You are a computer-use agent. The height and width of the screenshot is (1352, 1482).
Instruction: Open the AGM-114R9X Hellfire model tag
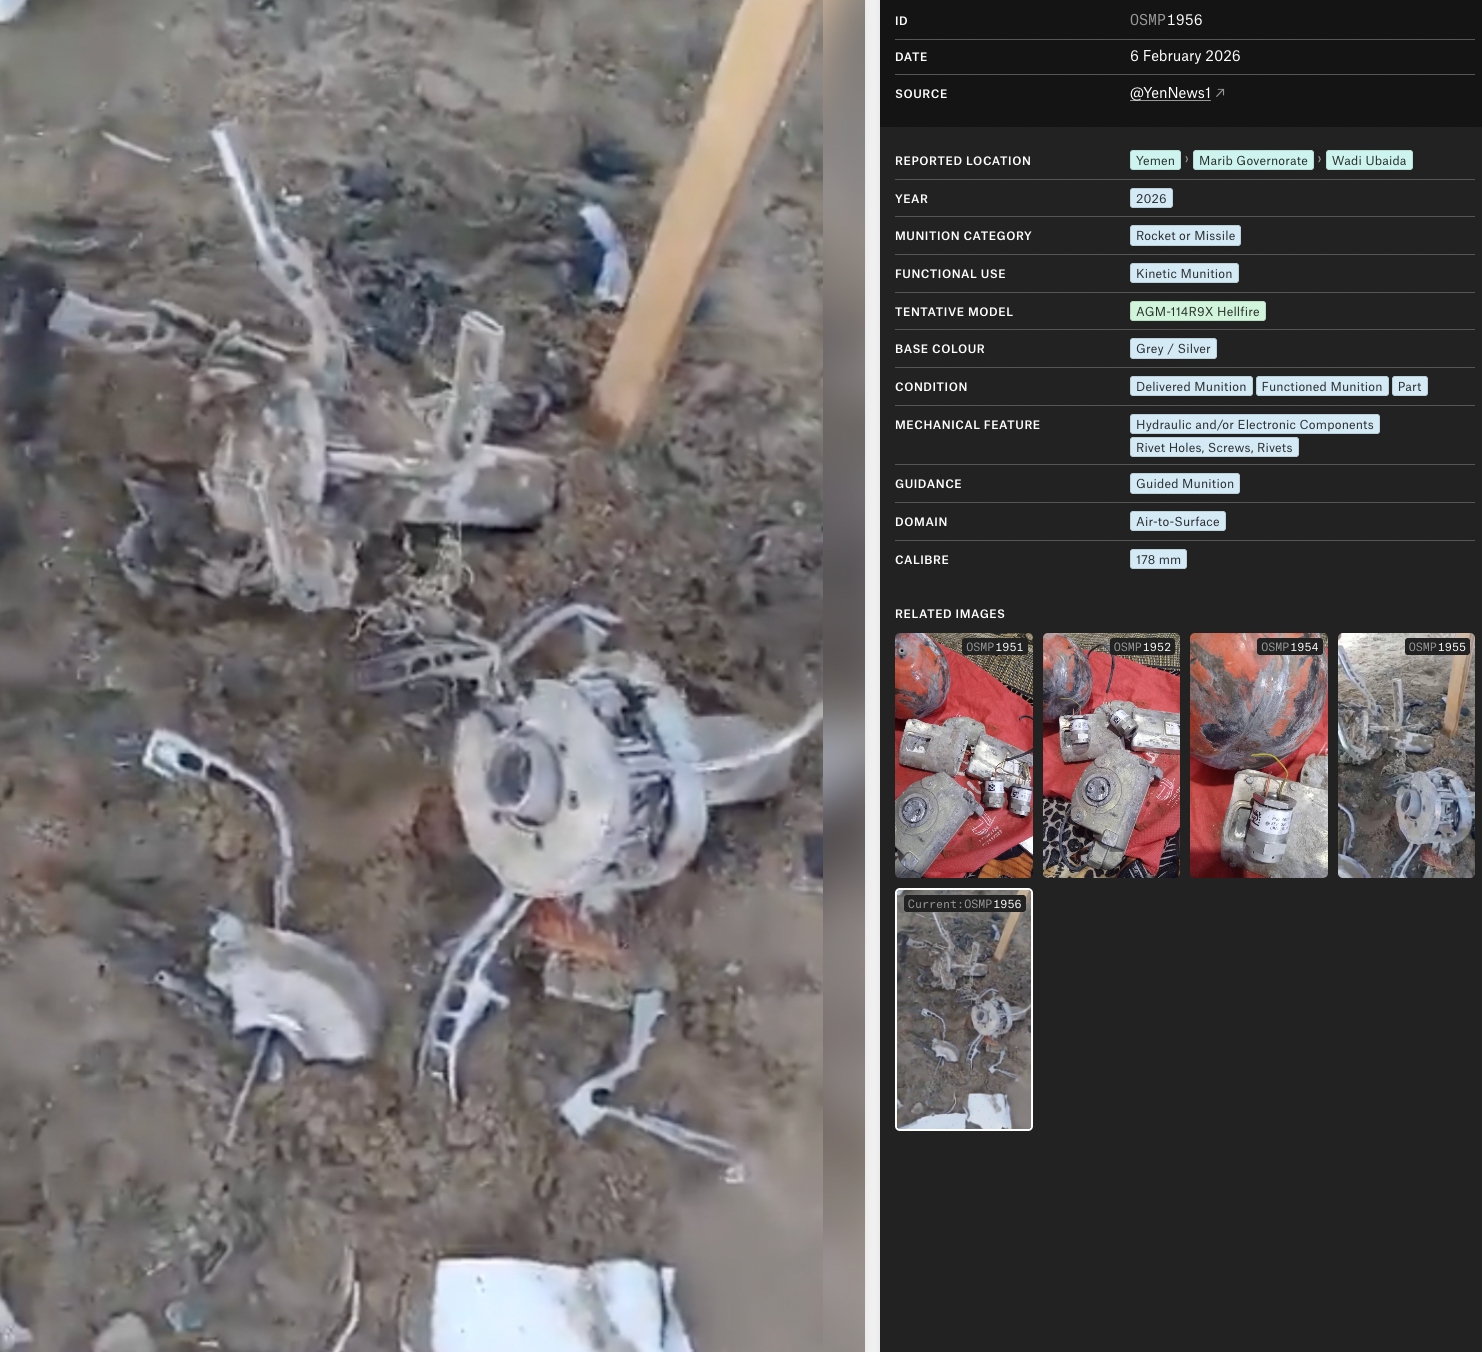1197,311
